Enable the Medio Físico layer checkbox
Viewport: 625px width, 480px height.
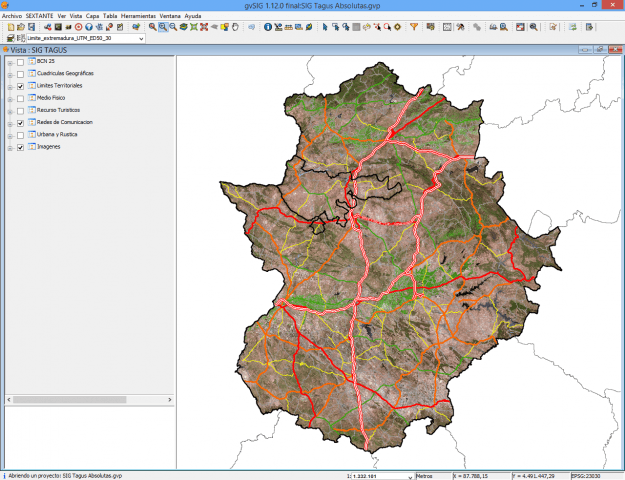20,98
